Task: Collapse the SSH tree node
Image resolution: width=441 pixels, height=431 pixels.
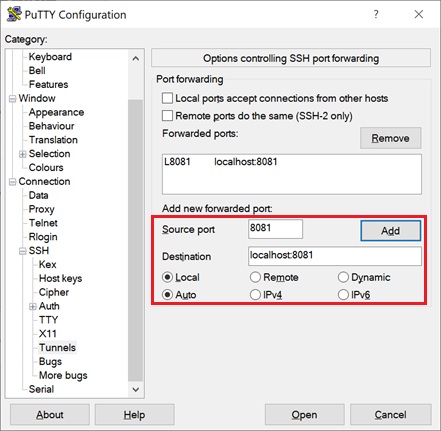Action: (22, 251)
